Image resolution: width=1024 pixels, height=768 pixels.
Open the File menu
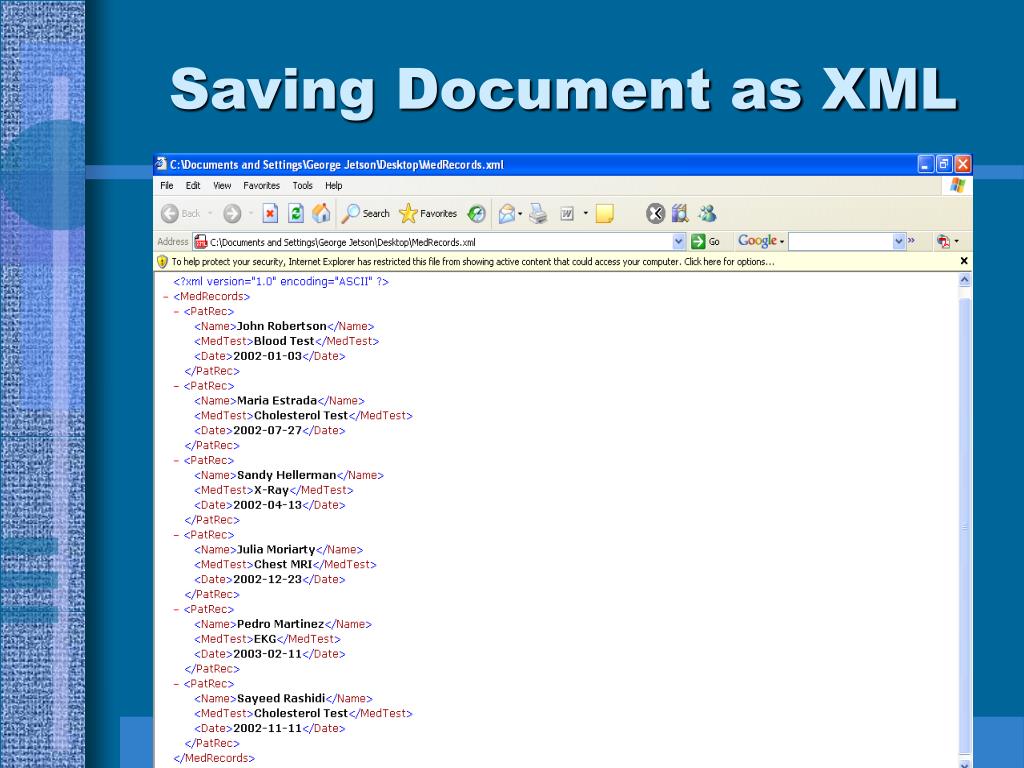tap(167, 185)
